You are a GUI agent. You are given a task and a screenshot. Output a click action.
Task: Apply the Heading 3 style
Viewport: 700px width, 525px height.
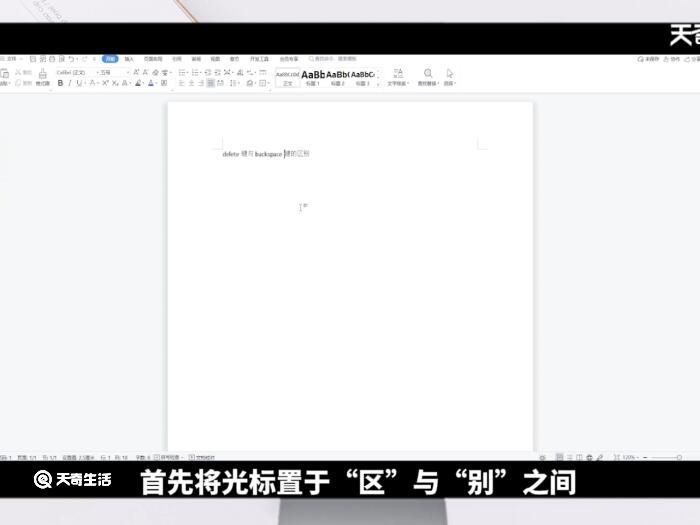[x=362, y=78]
